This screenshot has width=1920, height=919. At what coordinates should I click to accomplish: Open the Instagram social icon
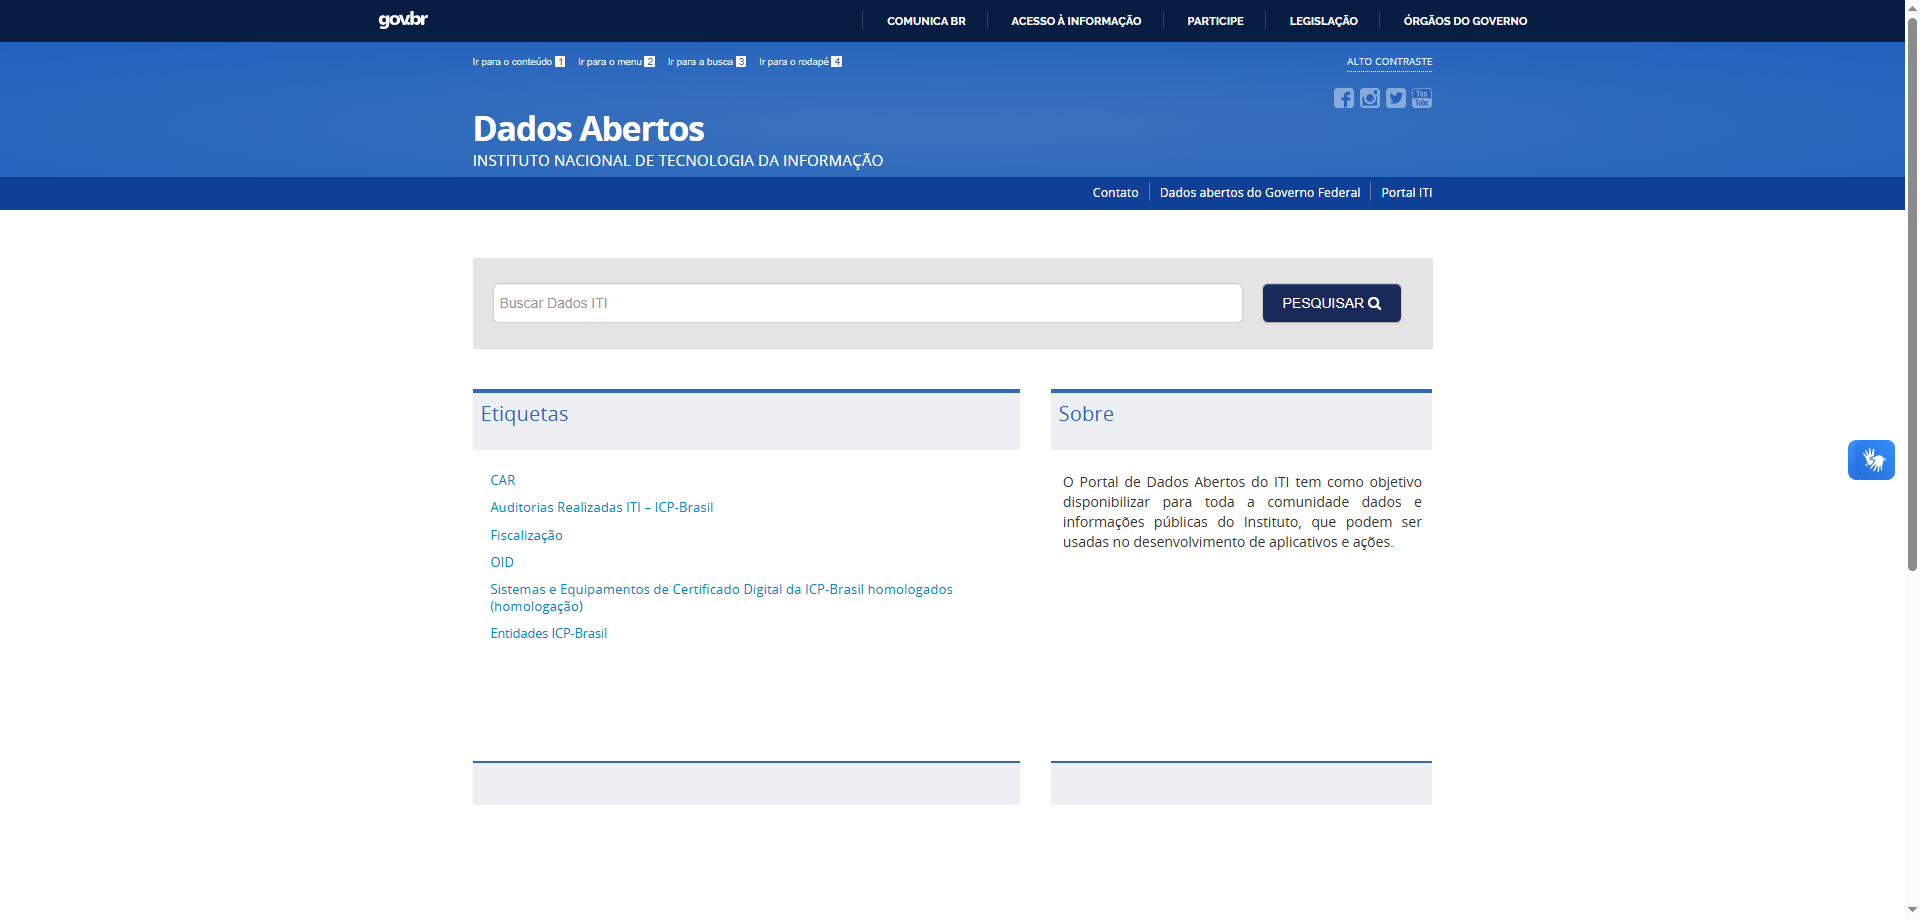coord(1369,98)
